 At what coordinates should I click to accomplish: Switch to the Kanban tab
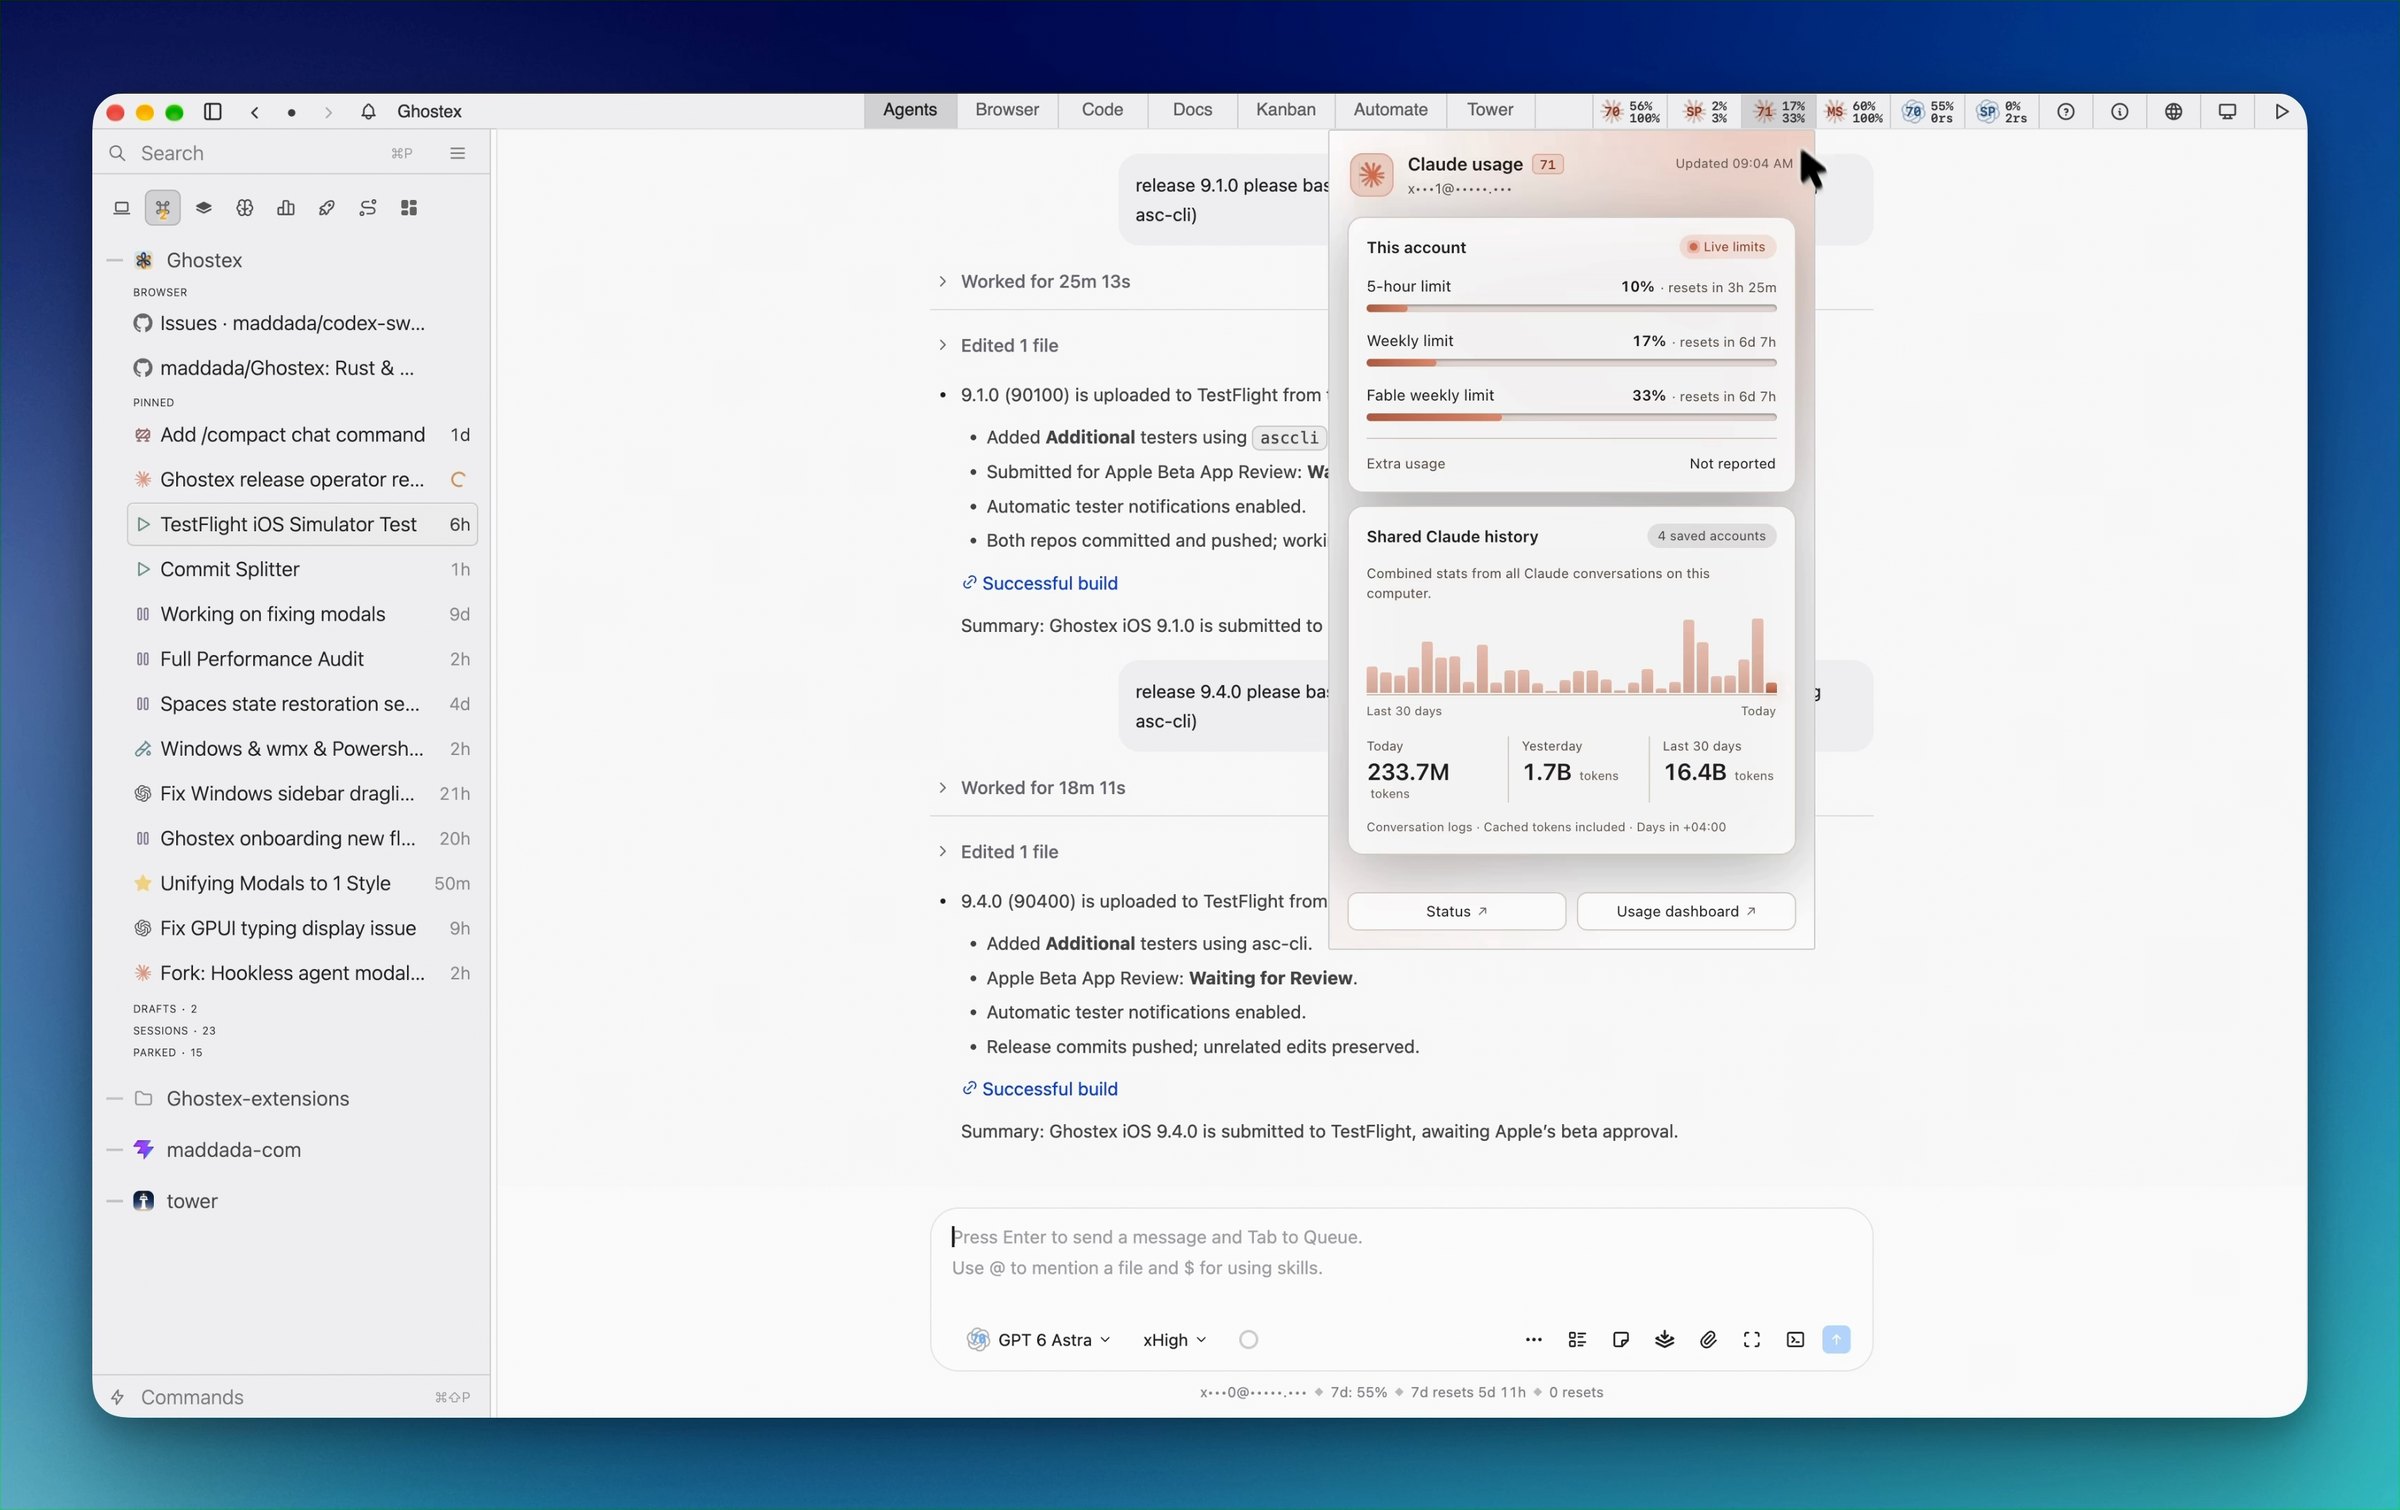(x=1286, y=110)
